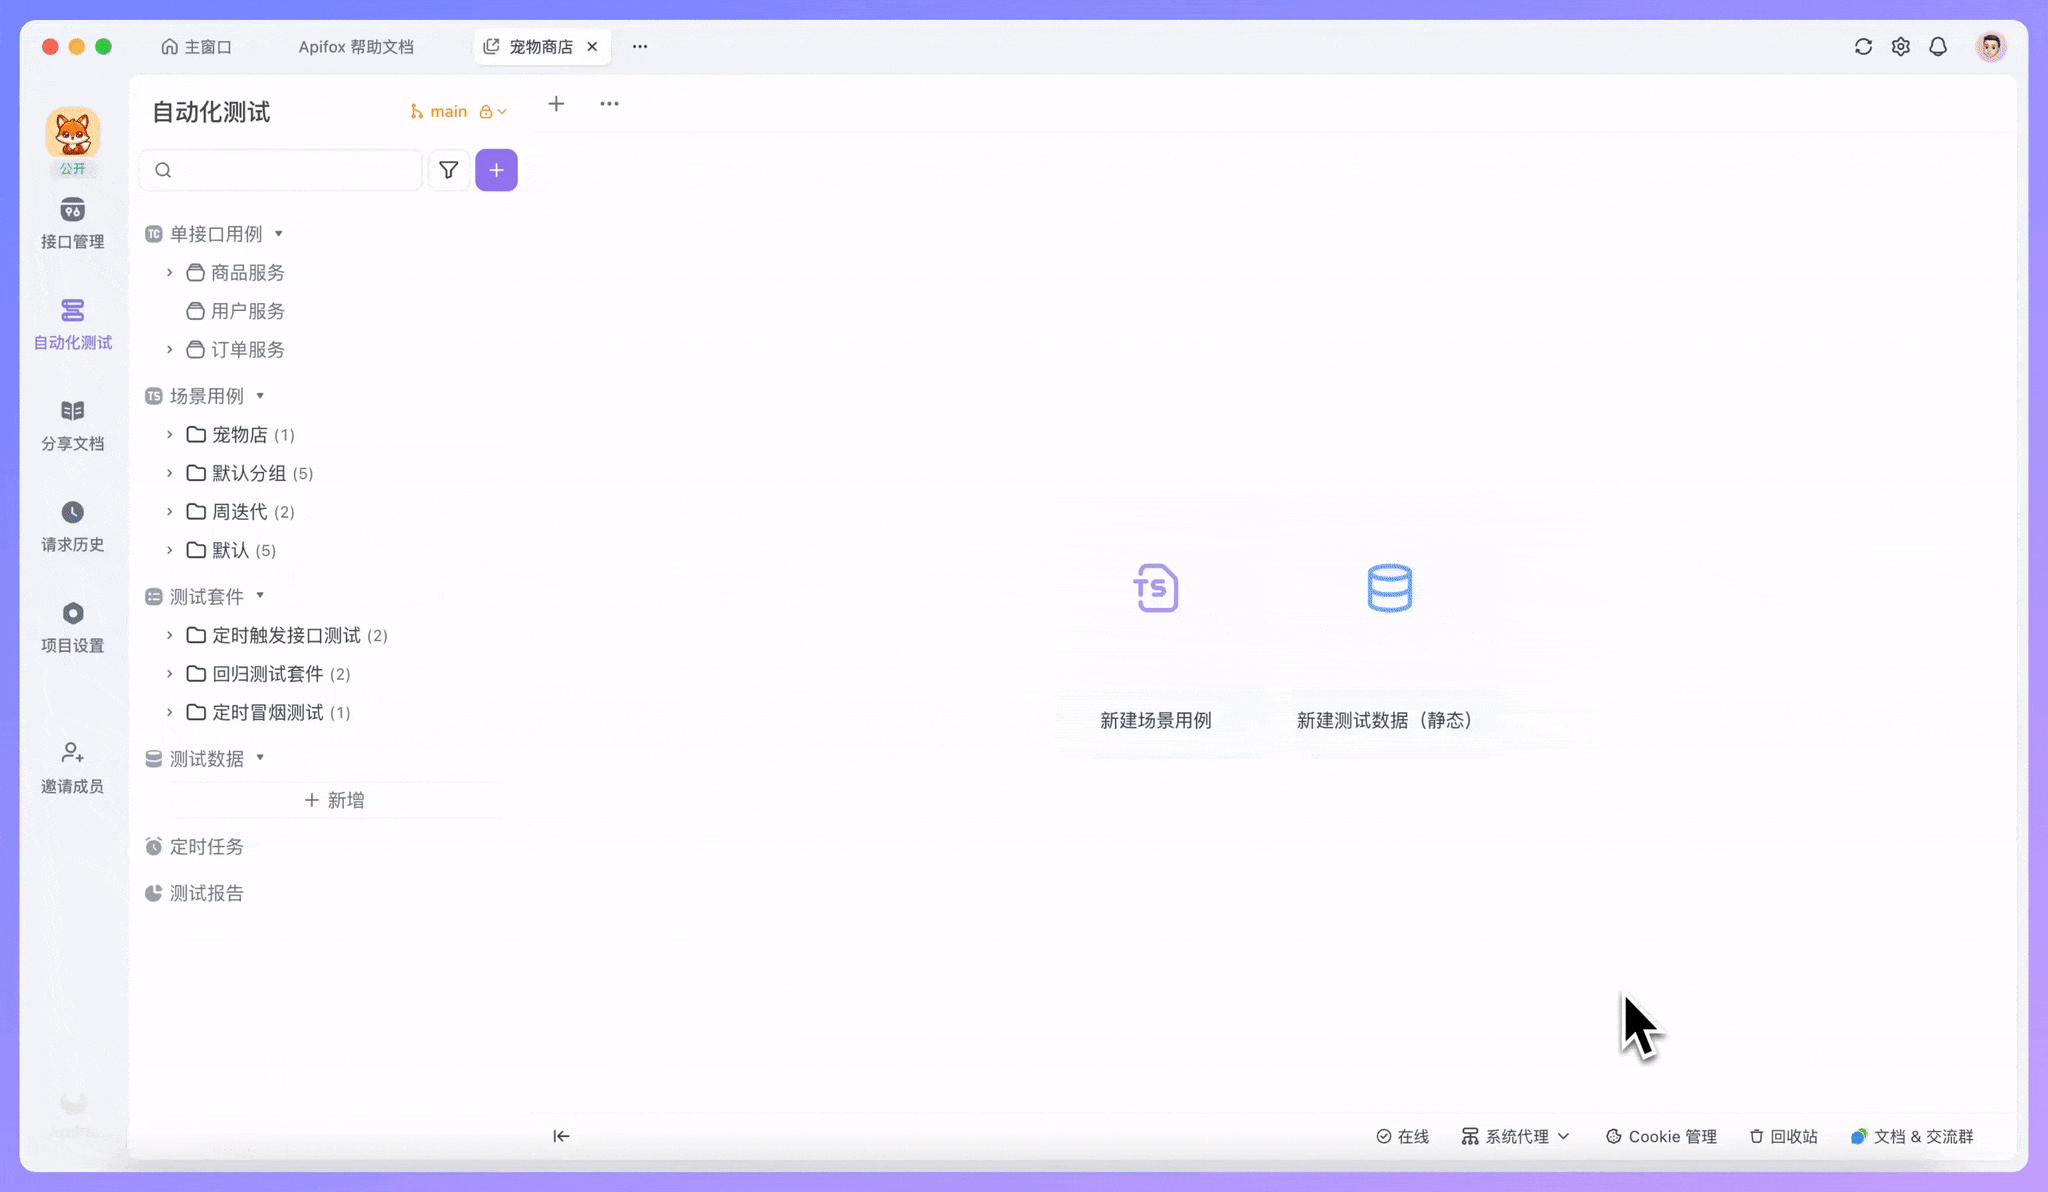Click the 新增 button under 测试数据
2048x1192 pixels.
335,799
